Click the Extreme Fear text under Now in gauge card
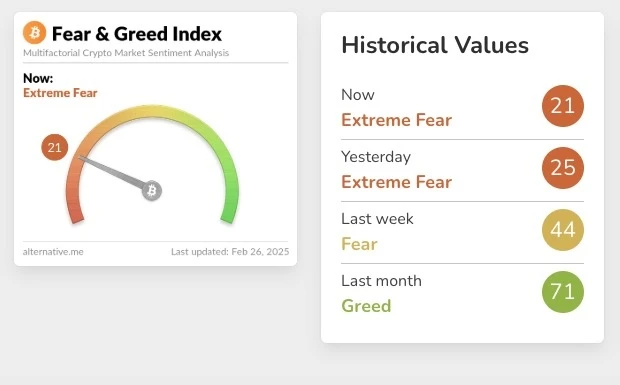 pos(60,93)
